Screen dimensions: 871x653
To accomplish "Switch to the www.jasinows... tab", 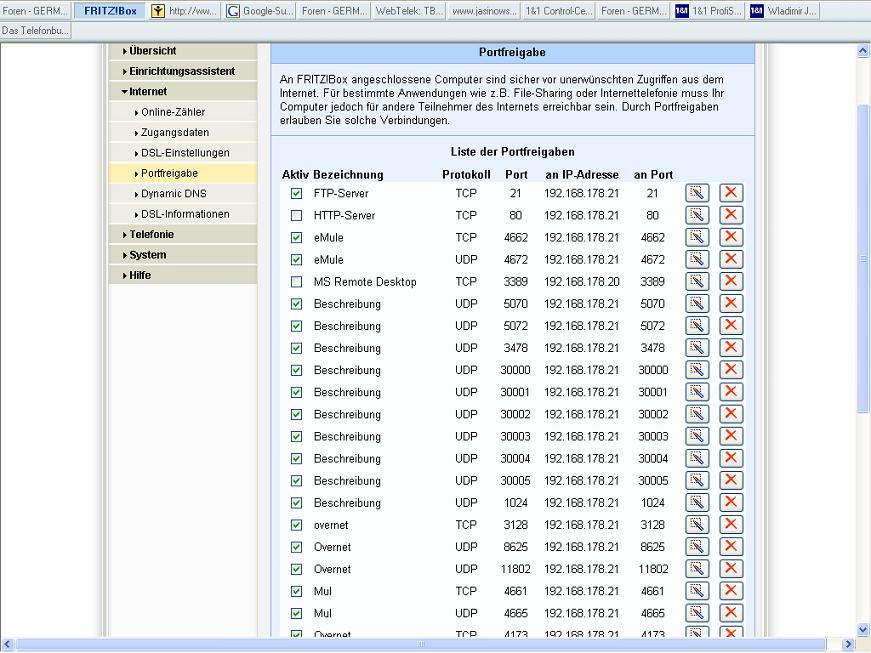I will pos(483,11).
